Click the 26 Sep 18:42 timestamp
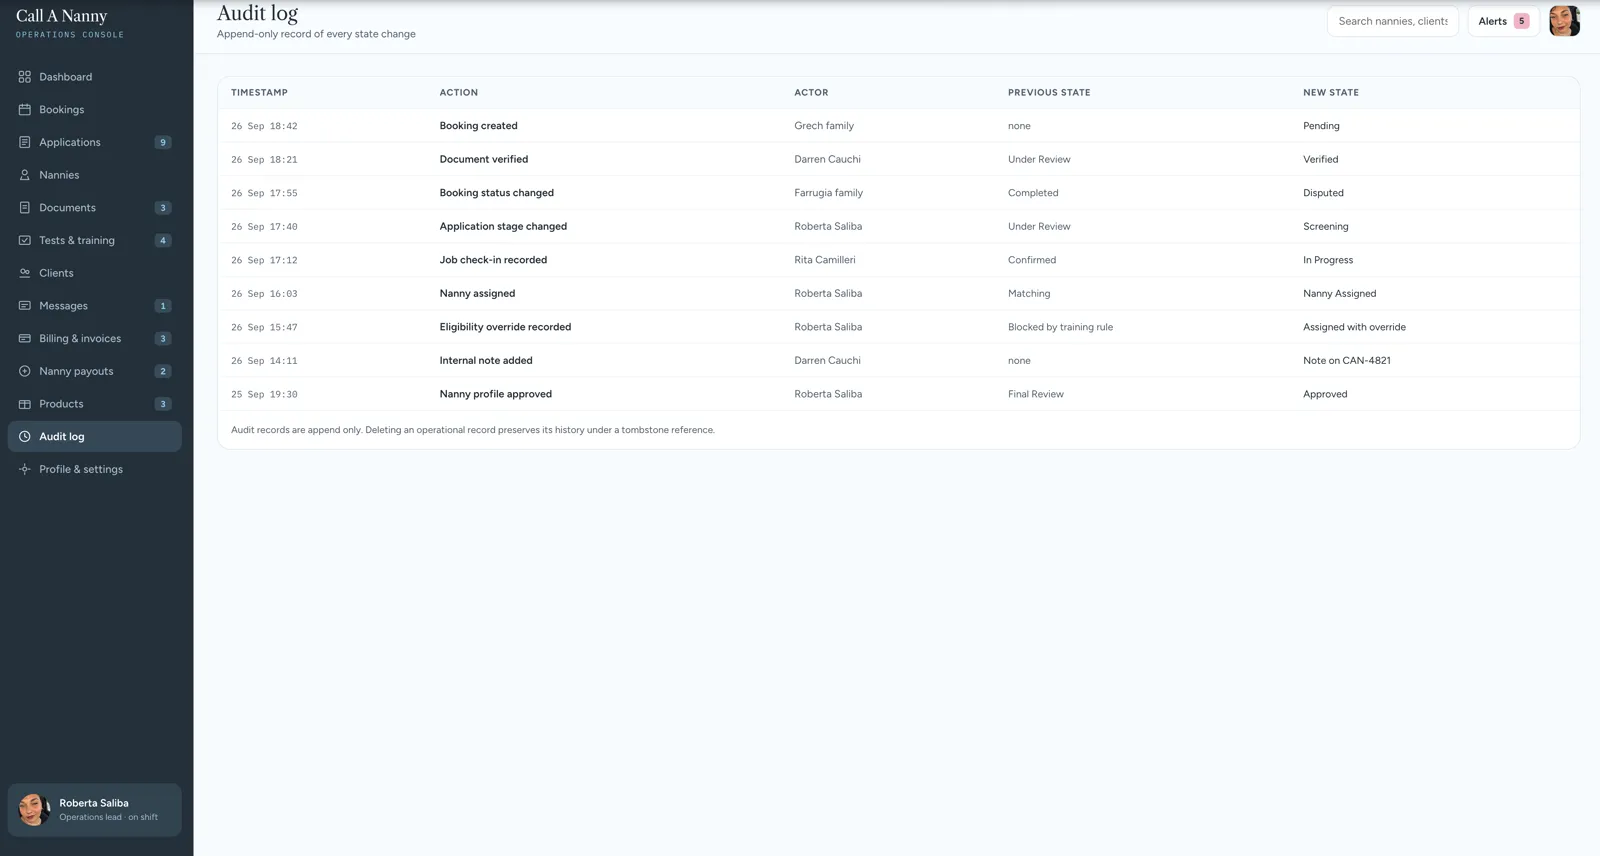 pos(264,126)
